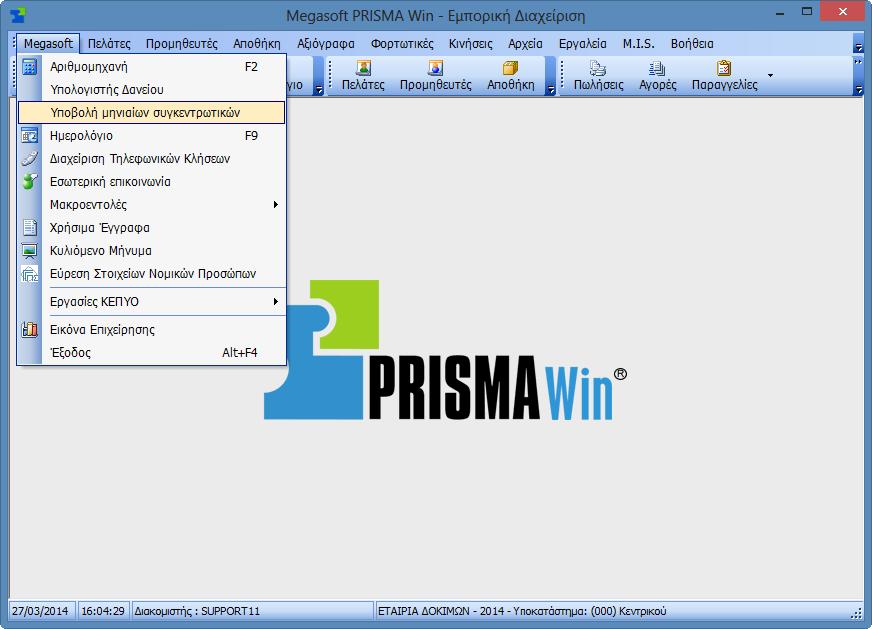Open the Βοήθεια menu
This screenshot has height=629, width=872.
(x=692, y=43)
